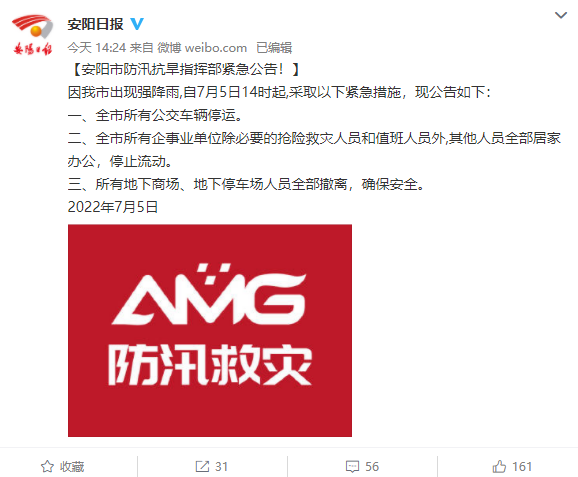Follow the 微博 weibo.com source link
The width and height of the screenshot is (578, 477).
[202, 48]
